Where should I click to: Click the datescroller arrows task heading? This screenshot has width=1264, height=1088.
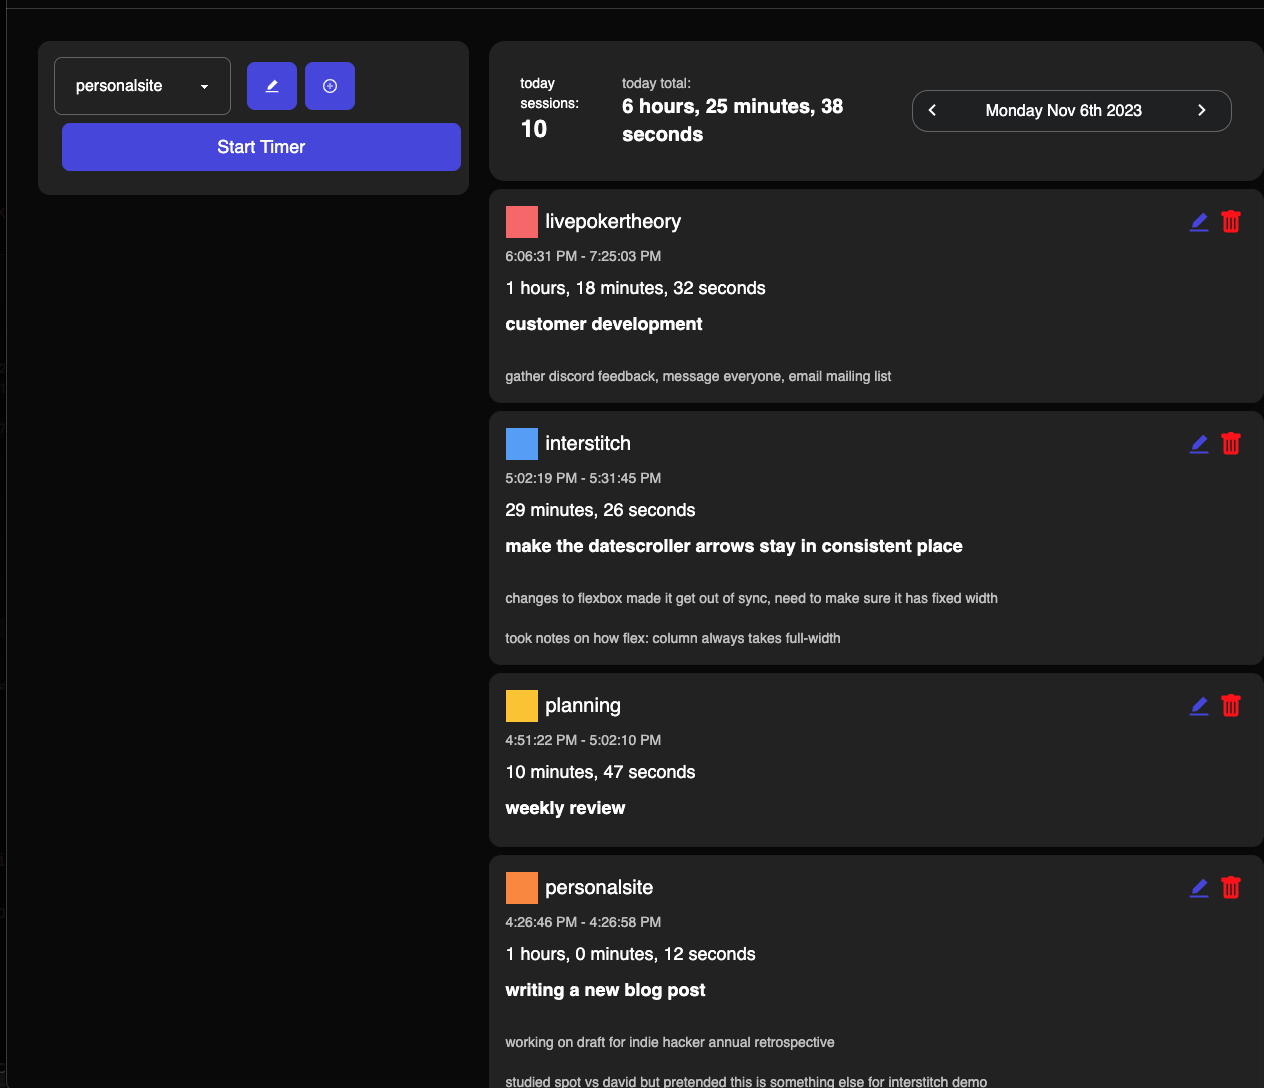(734, 546)
